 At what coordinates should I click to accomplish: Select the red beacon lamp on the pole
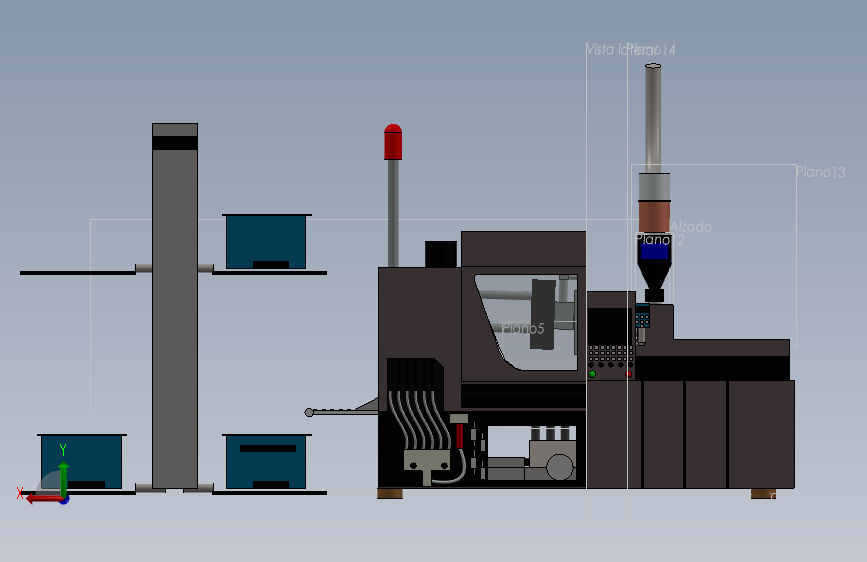pos(393,142)
